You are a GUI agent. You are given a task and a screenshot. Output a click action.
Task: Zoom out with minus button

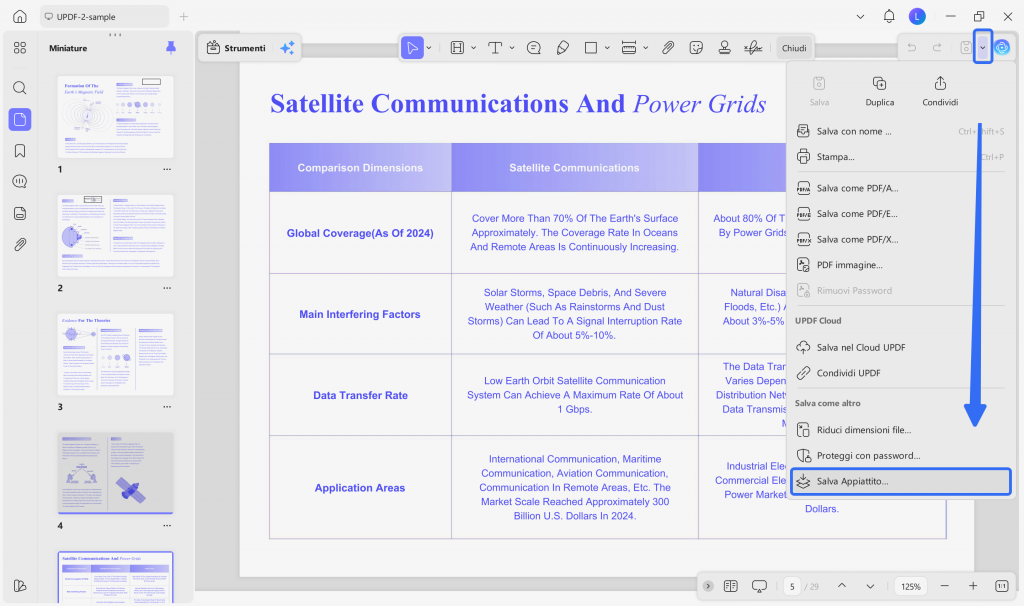coord(944,586)
